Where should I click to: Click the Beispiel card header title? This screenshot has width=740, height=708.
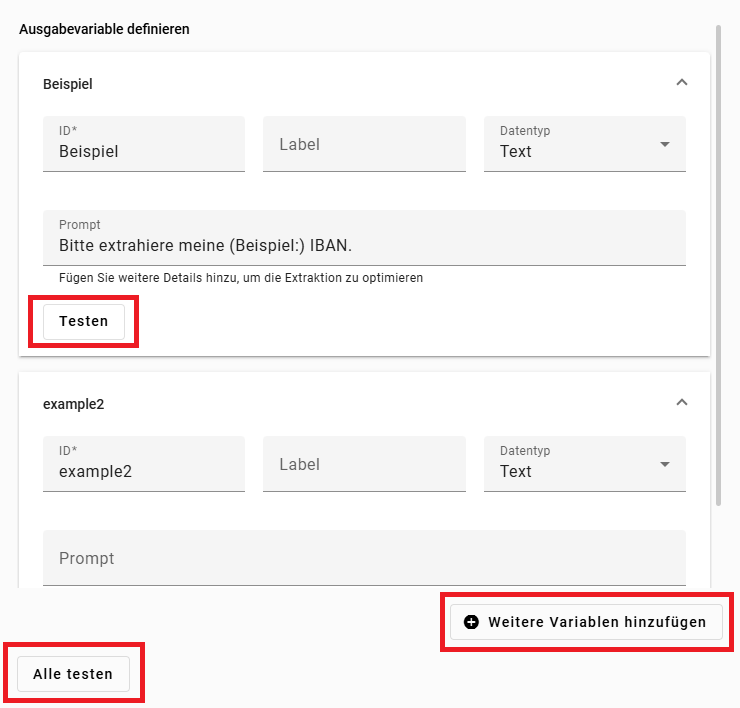[68, 84]
